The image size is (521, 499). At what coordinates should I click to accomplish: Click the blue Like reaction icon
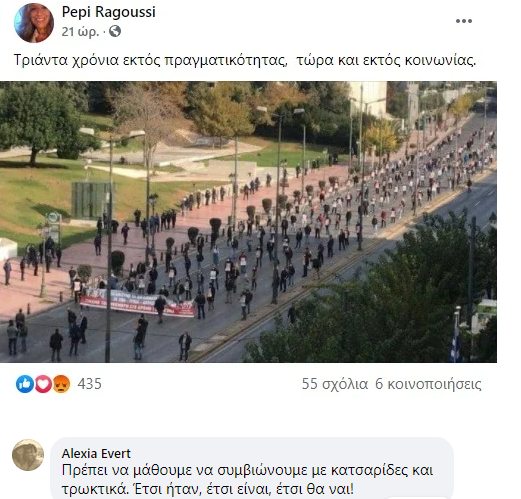[25, 384]
